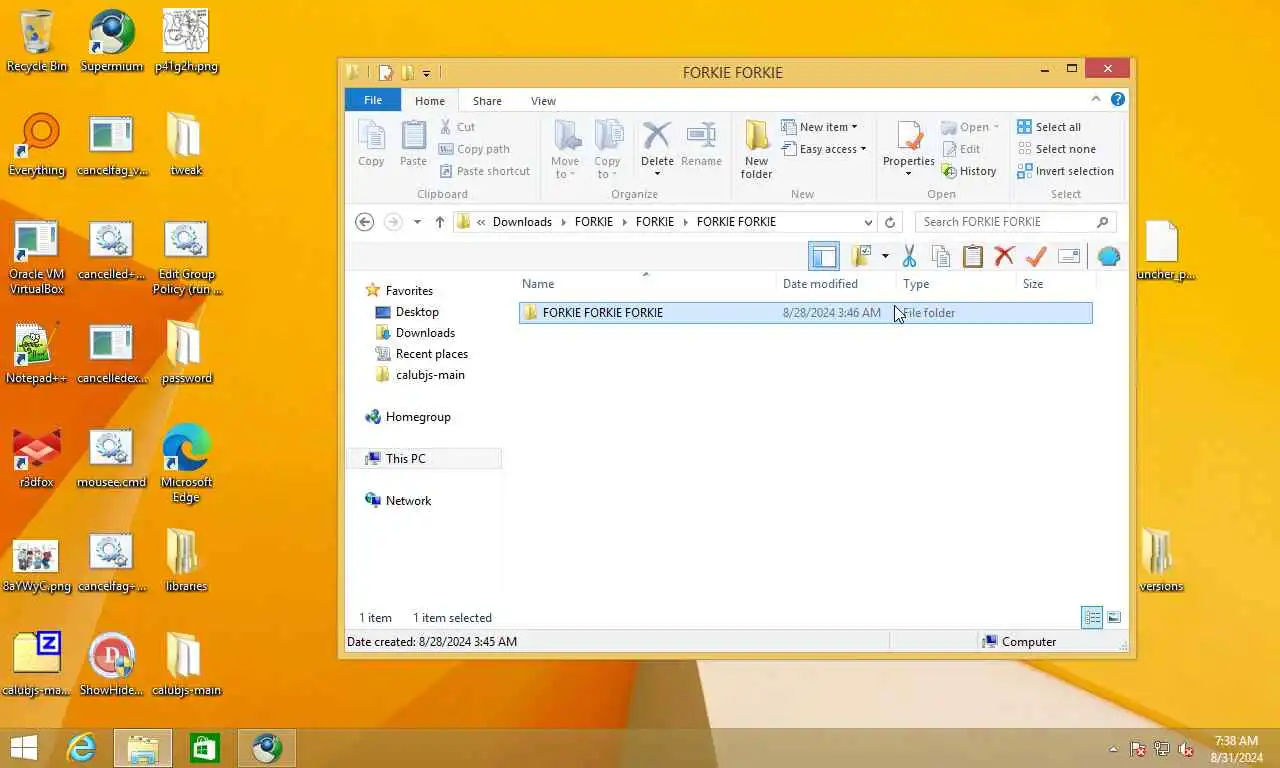Image resolution: width=1280 pixels, height=768 pixels.
Task: Select Homegroup in navigation pane
Action: click(x=407, y=416)
